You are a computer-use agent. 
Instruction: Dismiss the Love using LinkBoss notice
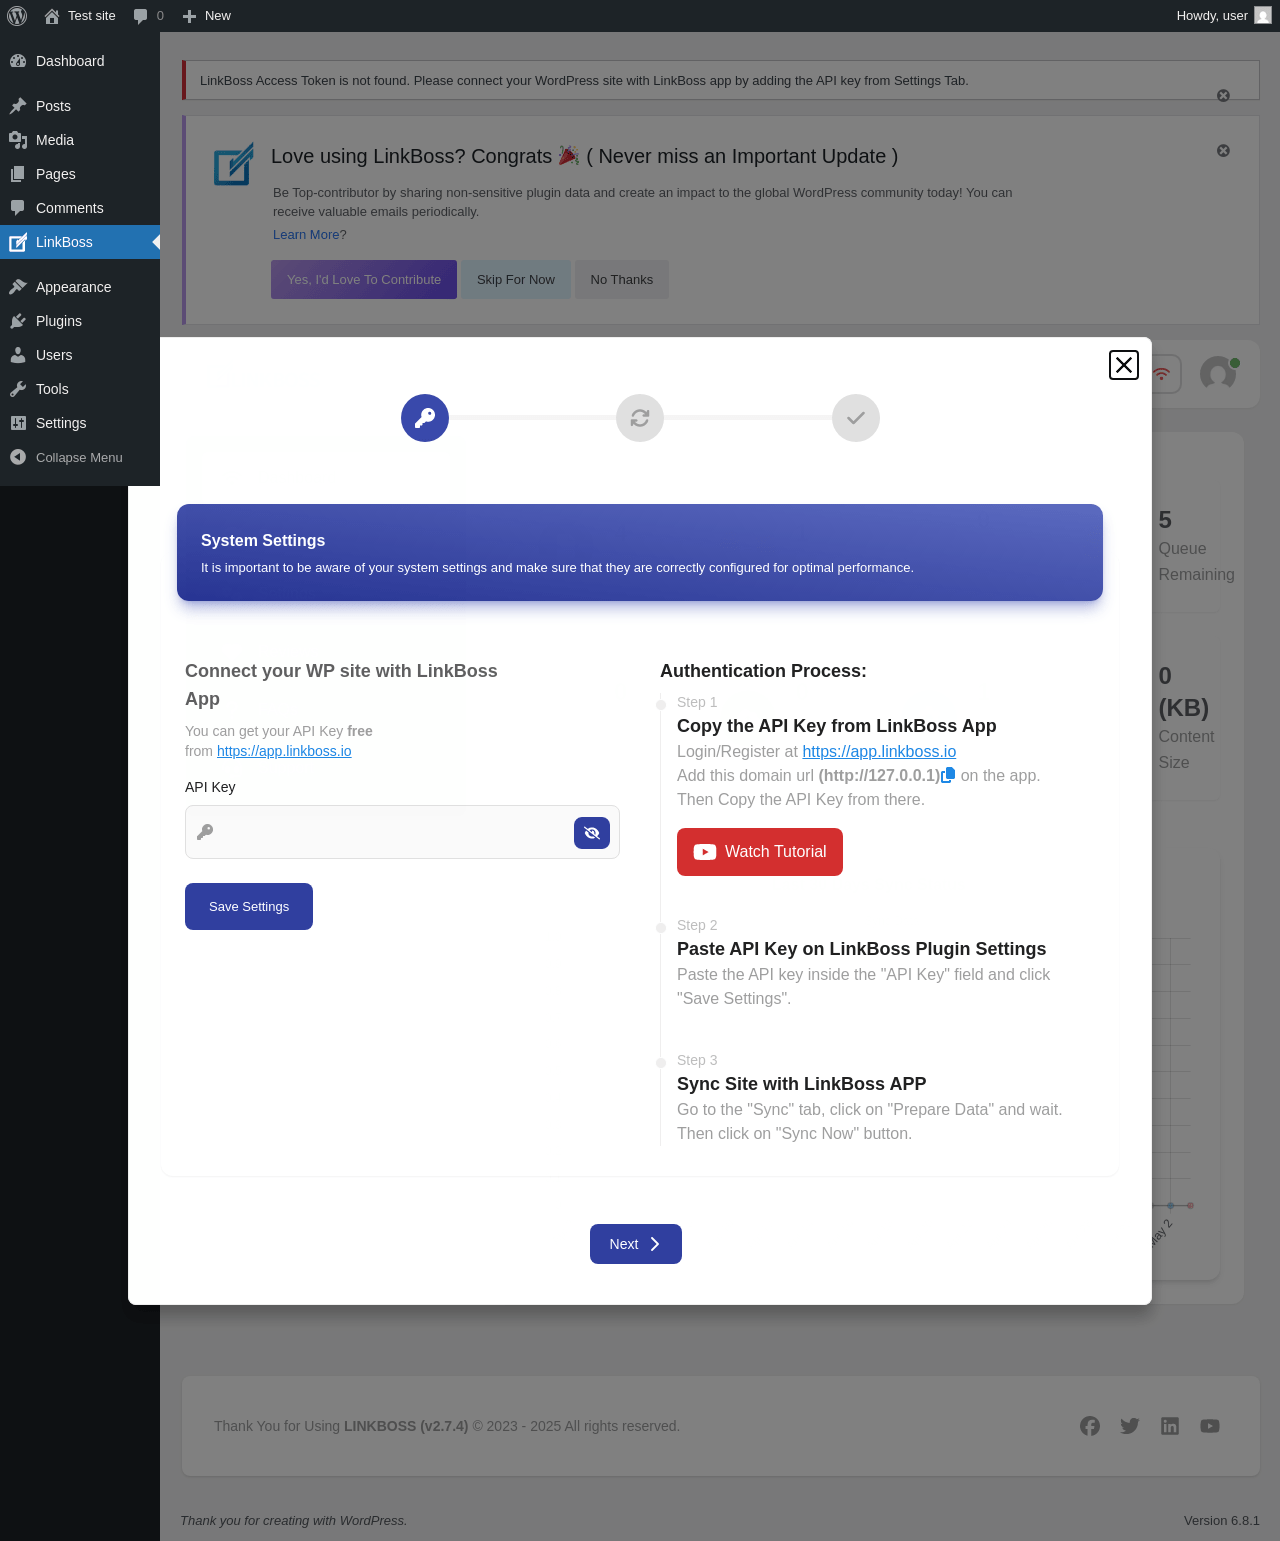pos(1223,151)
